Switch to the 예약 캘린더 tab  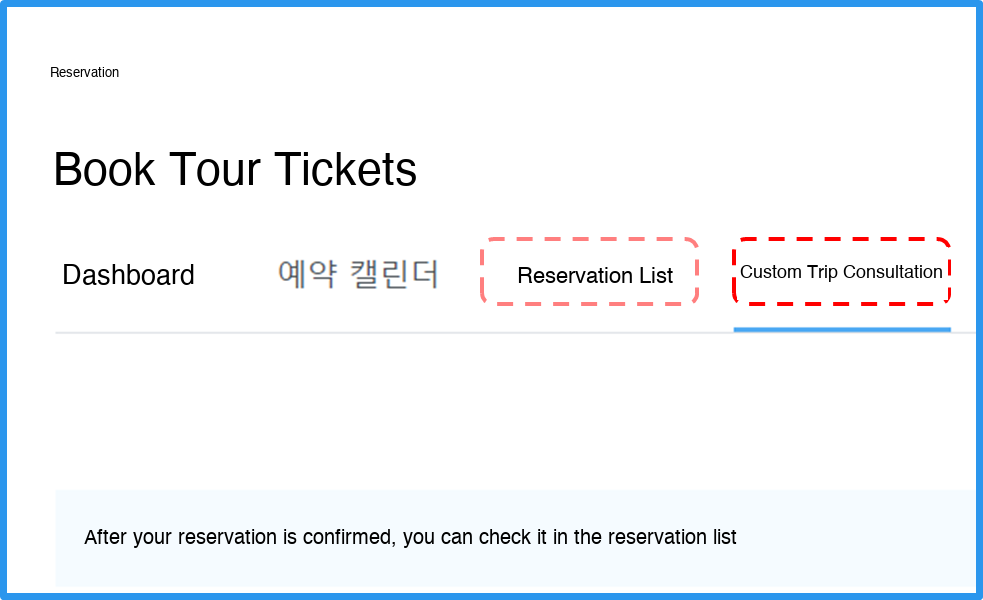pos(358,274)
